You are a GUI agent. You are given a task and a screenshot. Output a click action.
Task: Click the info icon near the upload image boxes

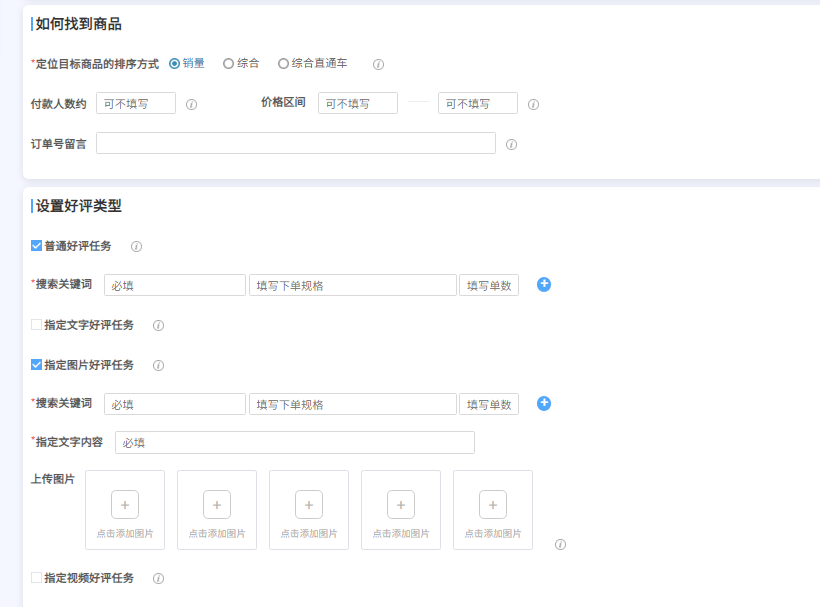tap(561, 545)
